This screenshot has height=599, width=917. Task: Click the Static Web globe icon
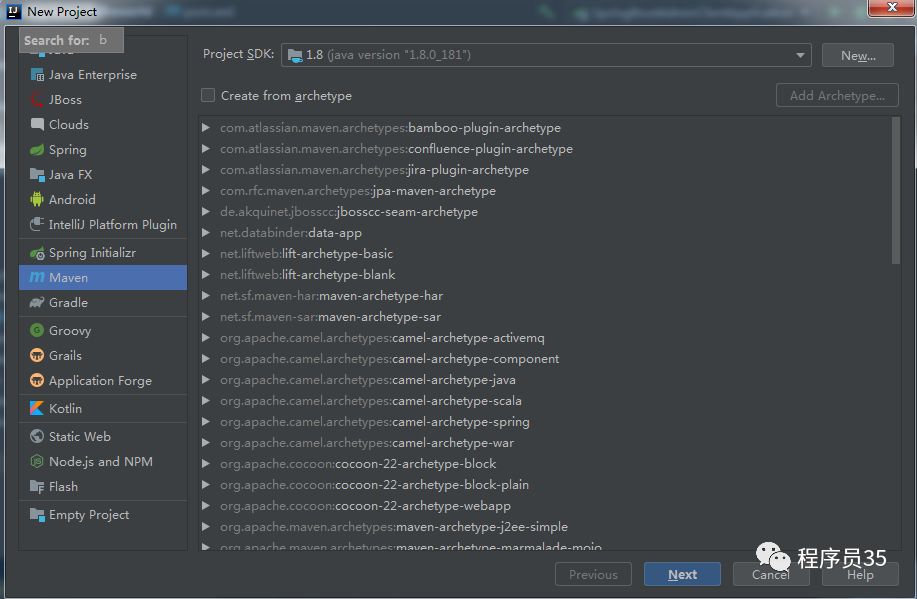[37, 436]
